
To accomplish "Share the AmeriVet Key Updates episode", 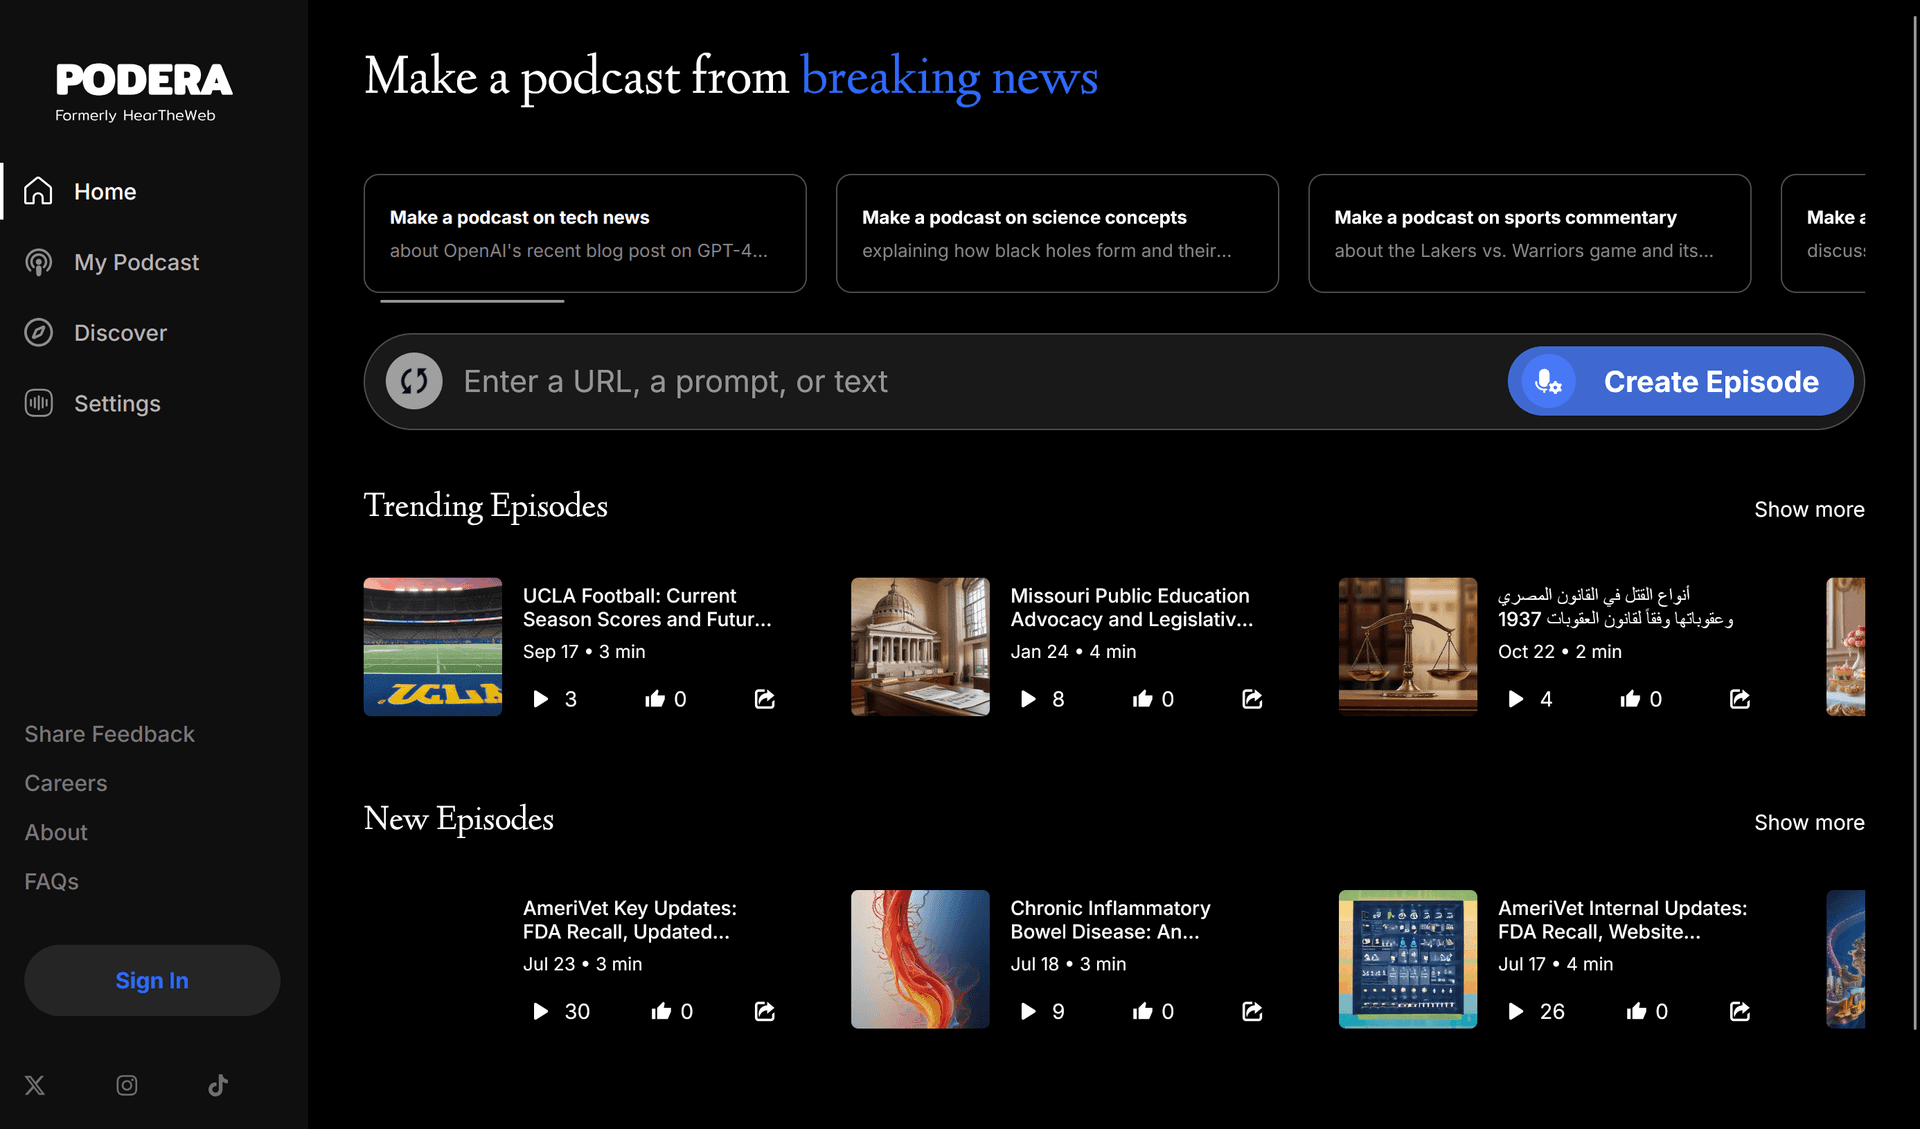I will [x=765, y=1012].
